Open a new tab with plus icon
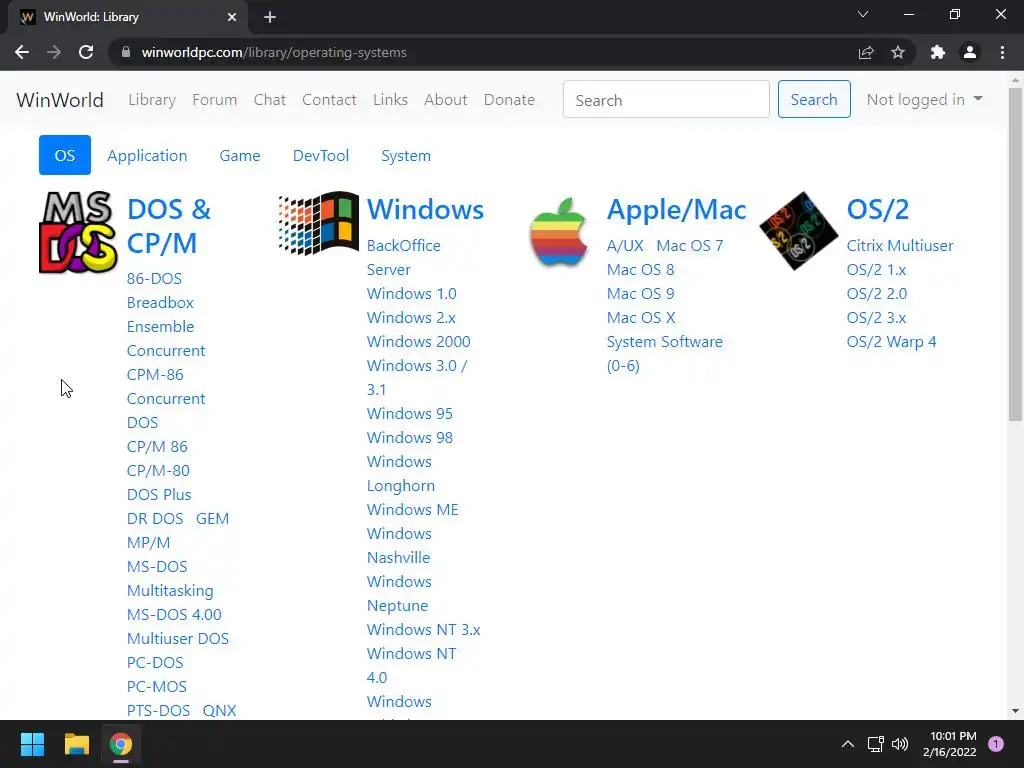The image size is (1024, 768). pos(270,17)
